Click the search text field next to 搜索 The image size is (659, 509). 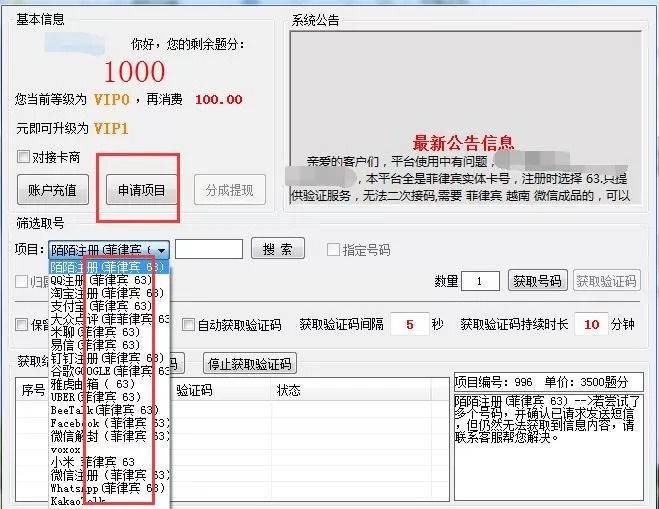pyautogui.click(x=209, y=249)
